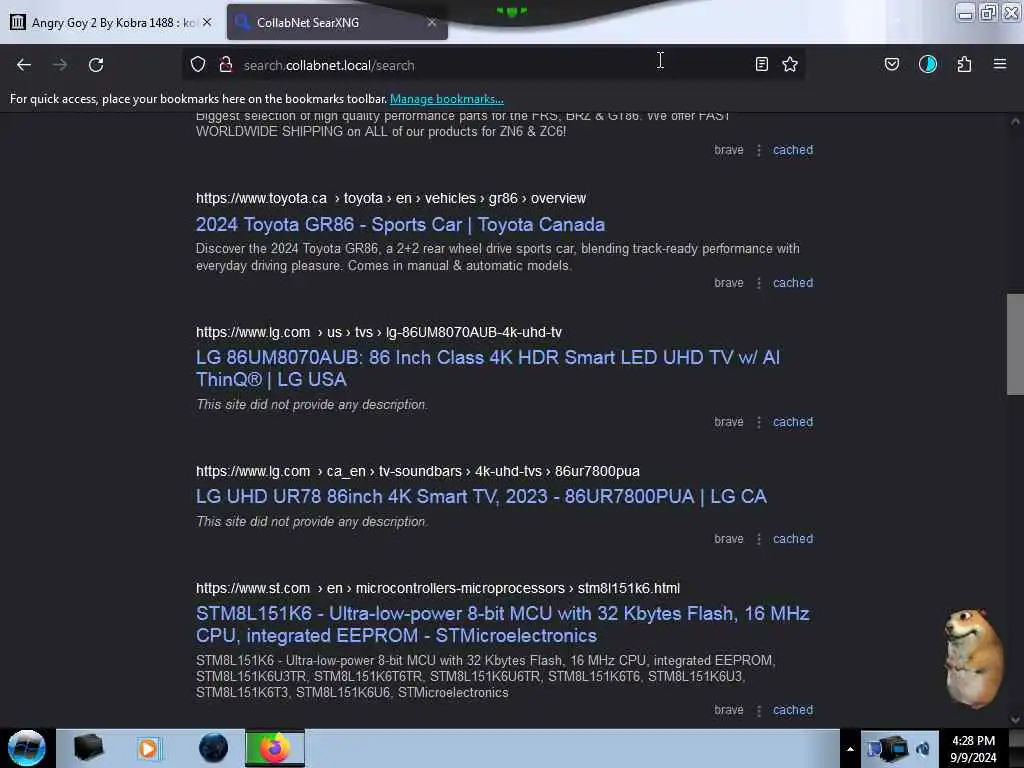The height and width of the screenshot is (768, 1024).
Task: Launch the media player taskbar icon
Action: point(148,748)
